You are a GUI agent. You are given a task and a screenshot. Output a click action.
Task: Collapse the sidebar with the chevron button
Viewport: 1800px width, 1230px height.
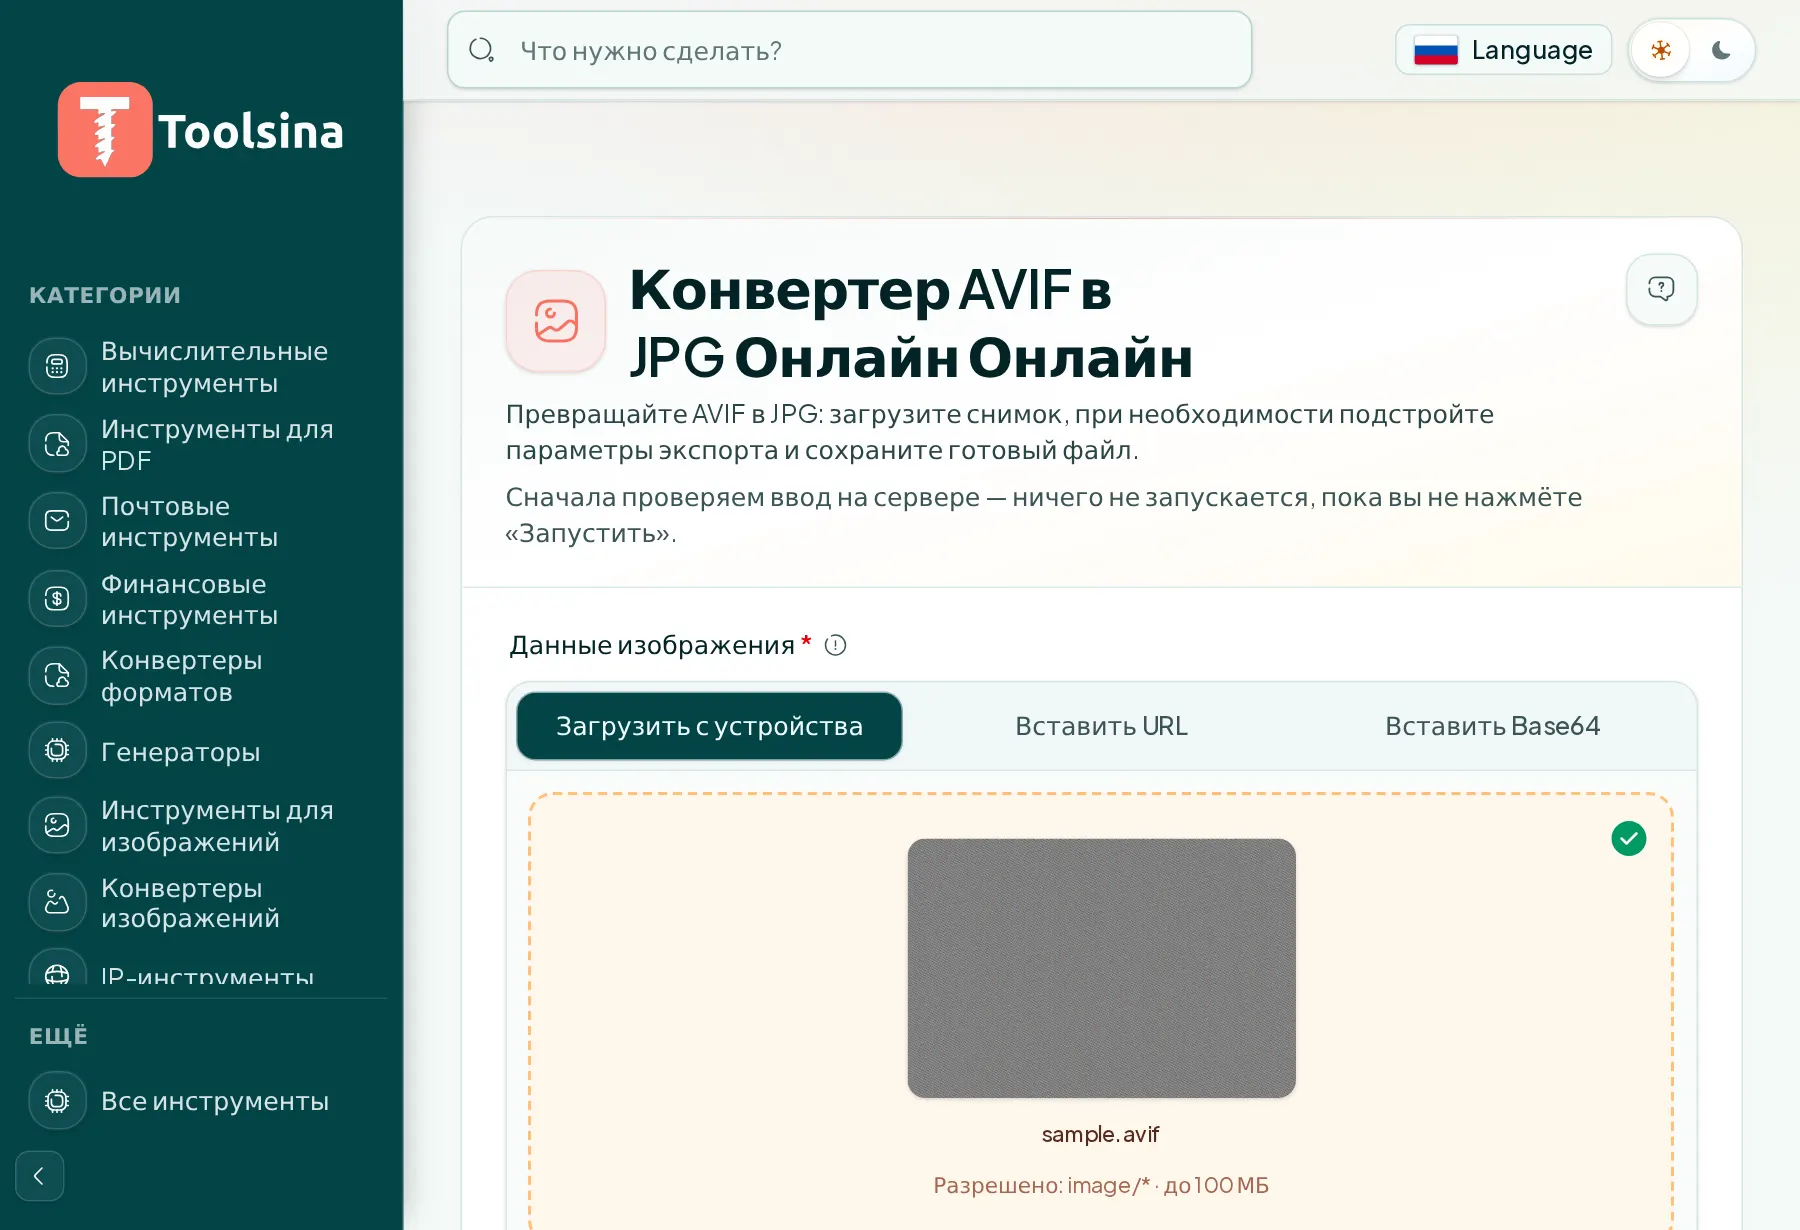pyautogui.click(x=40, y=1176)
